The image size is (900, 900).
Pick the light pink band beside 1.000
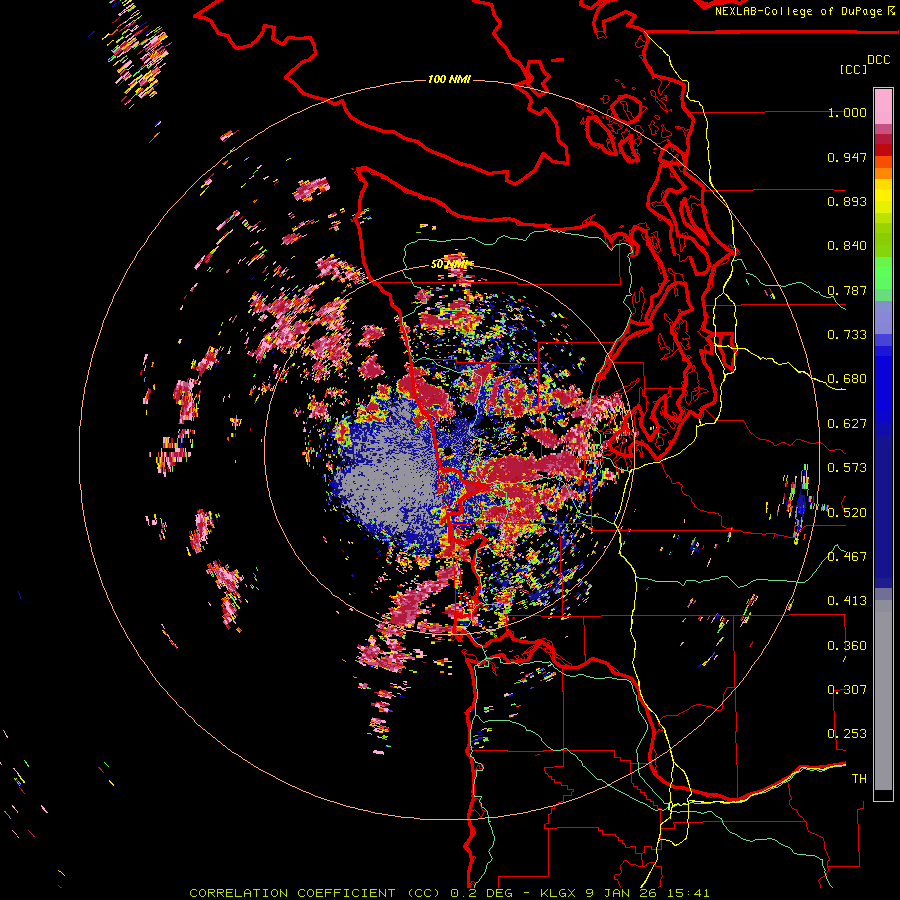tap(883, 107)
